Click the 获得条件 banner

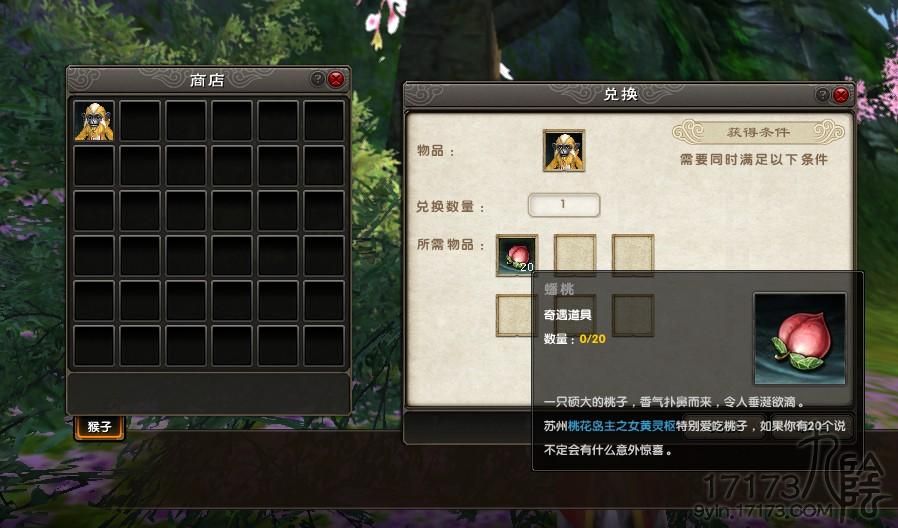758,132
